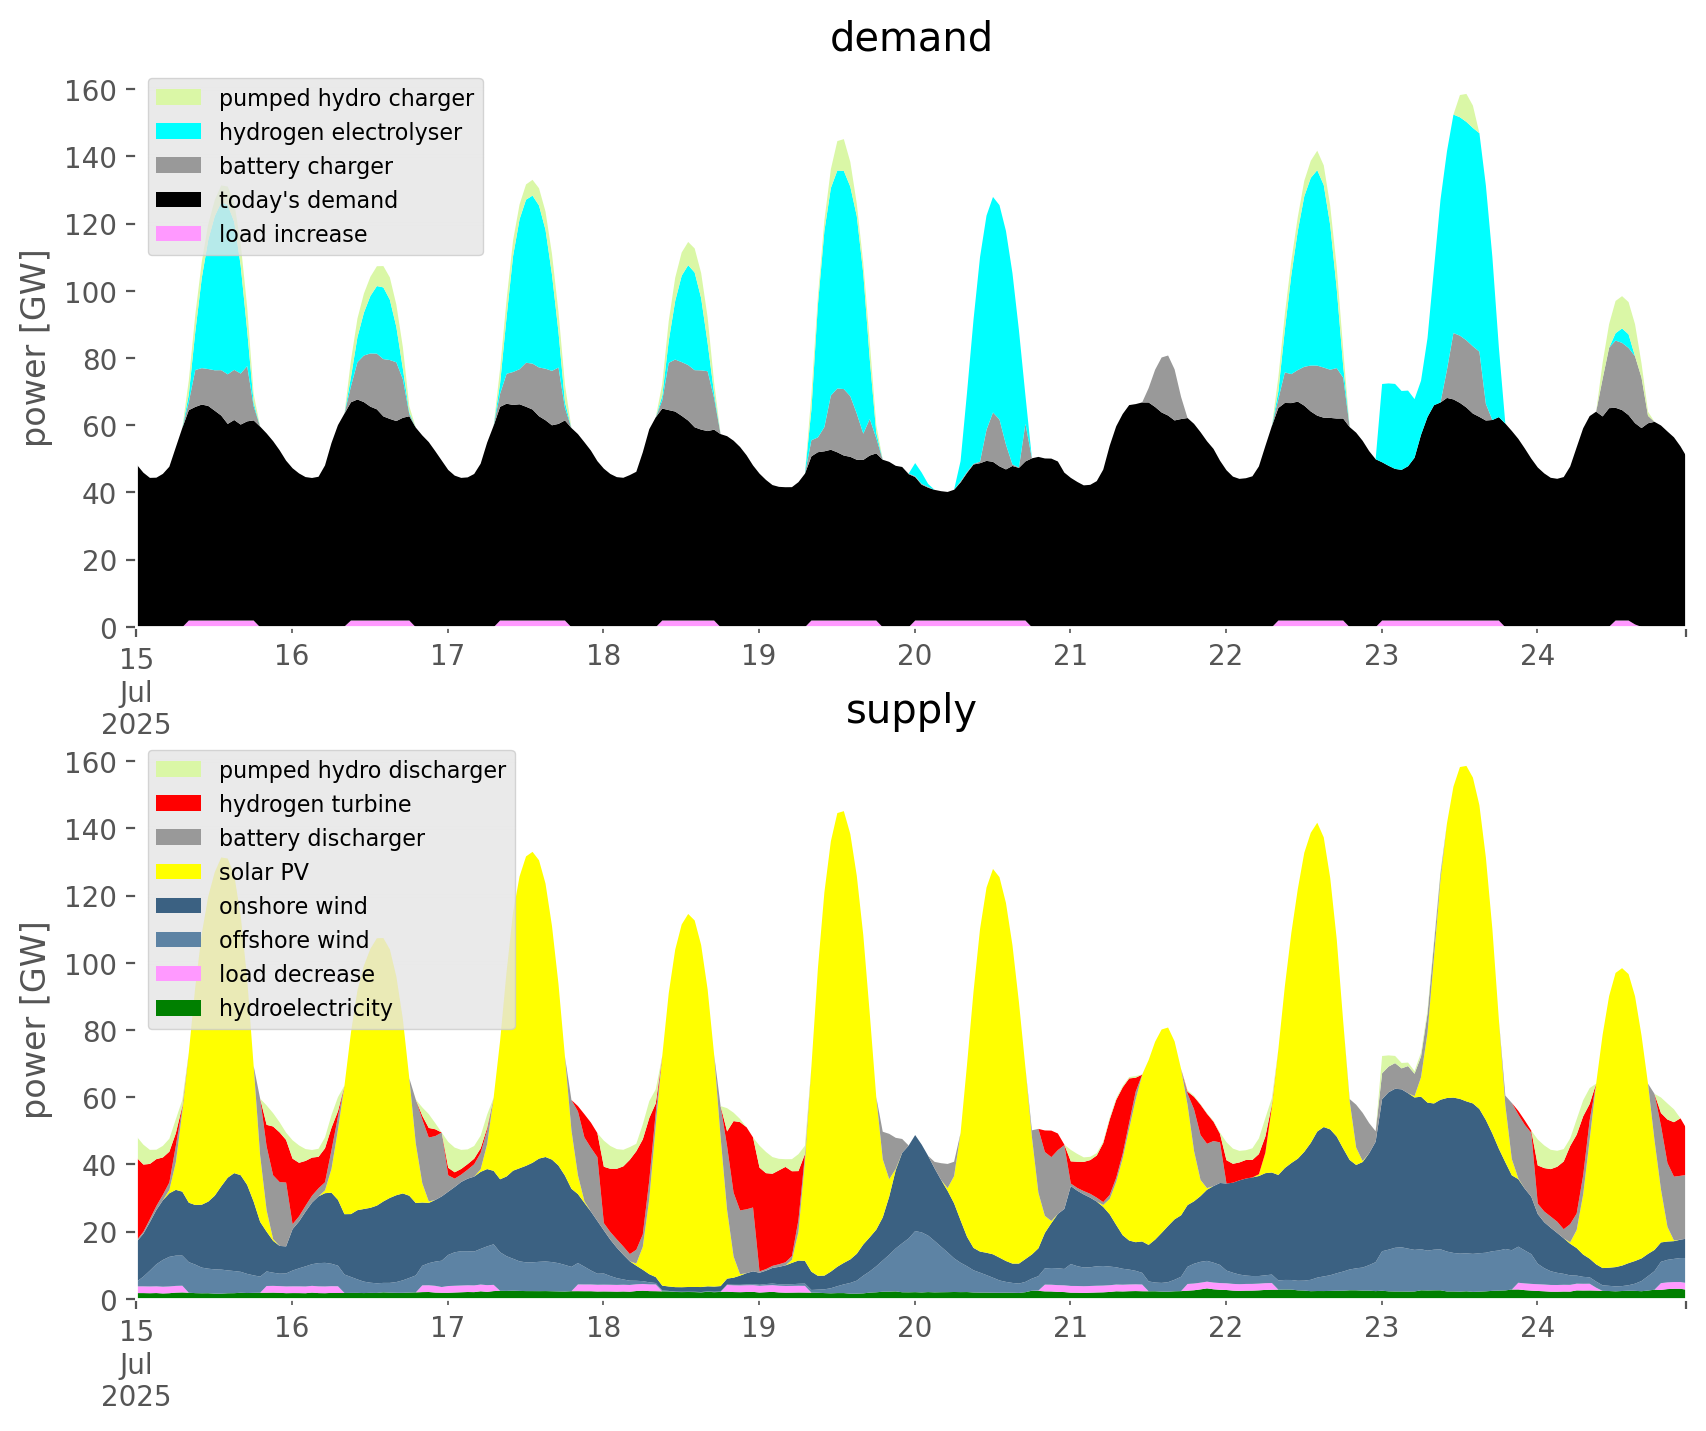
Task: Click the power [GW] label of supply chart
Action: tap(35, 1020)
